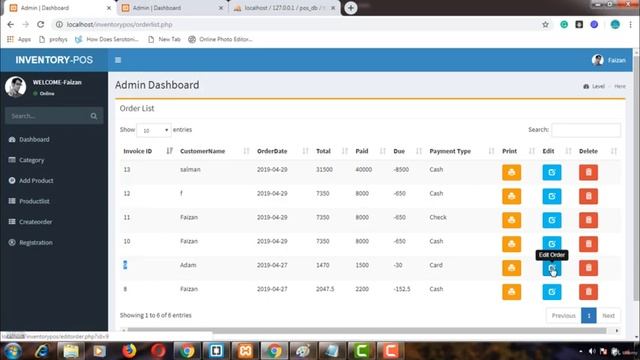The width and height of the screenshot is (640, 360).
Task: Edit Adam's order
Action: (x=551, y=268)
